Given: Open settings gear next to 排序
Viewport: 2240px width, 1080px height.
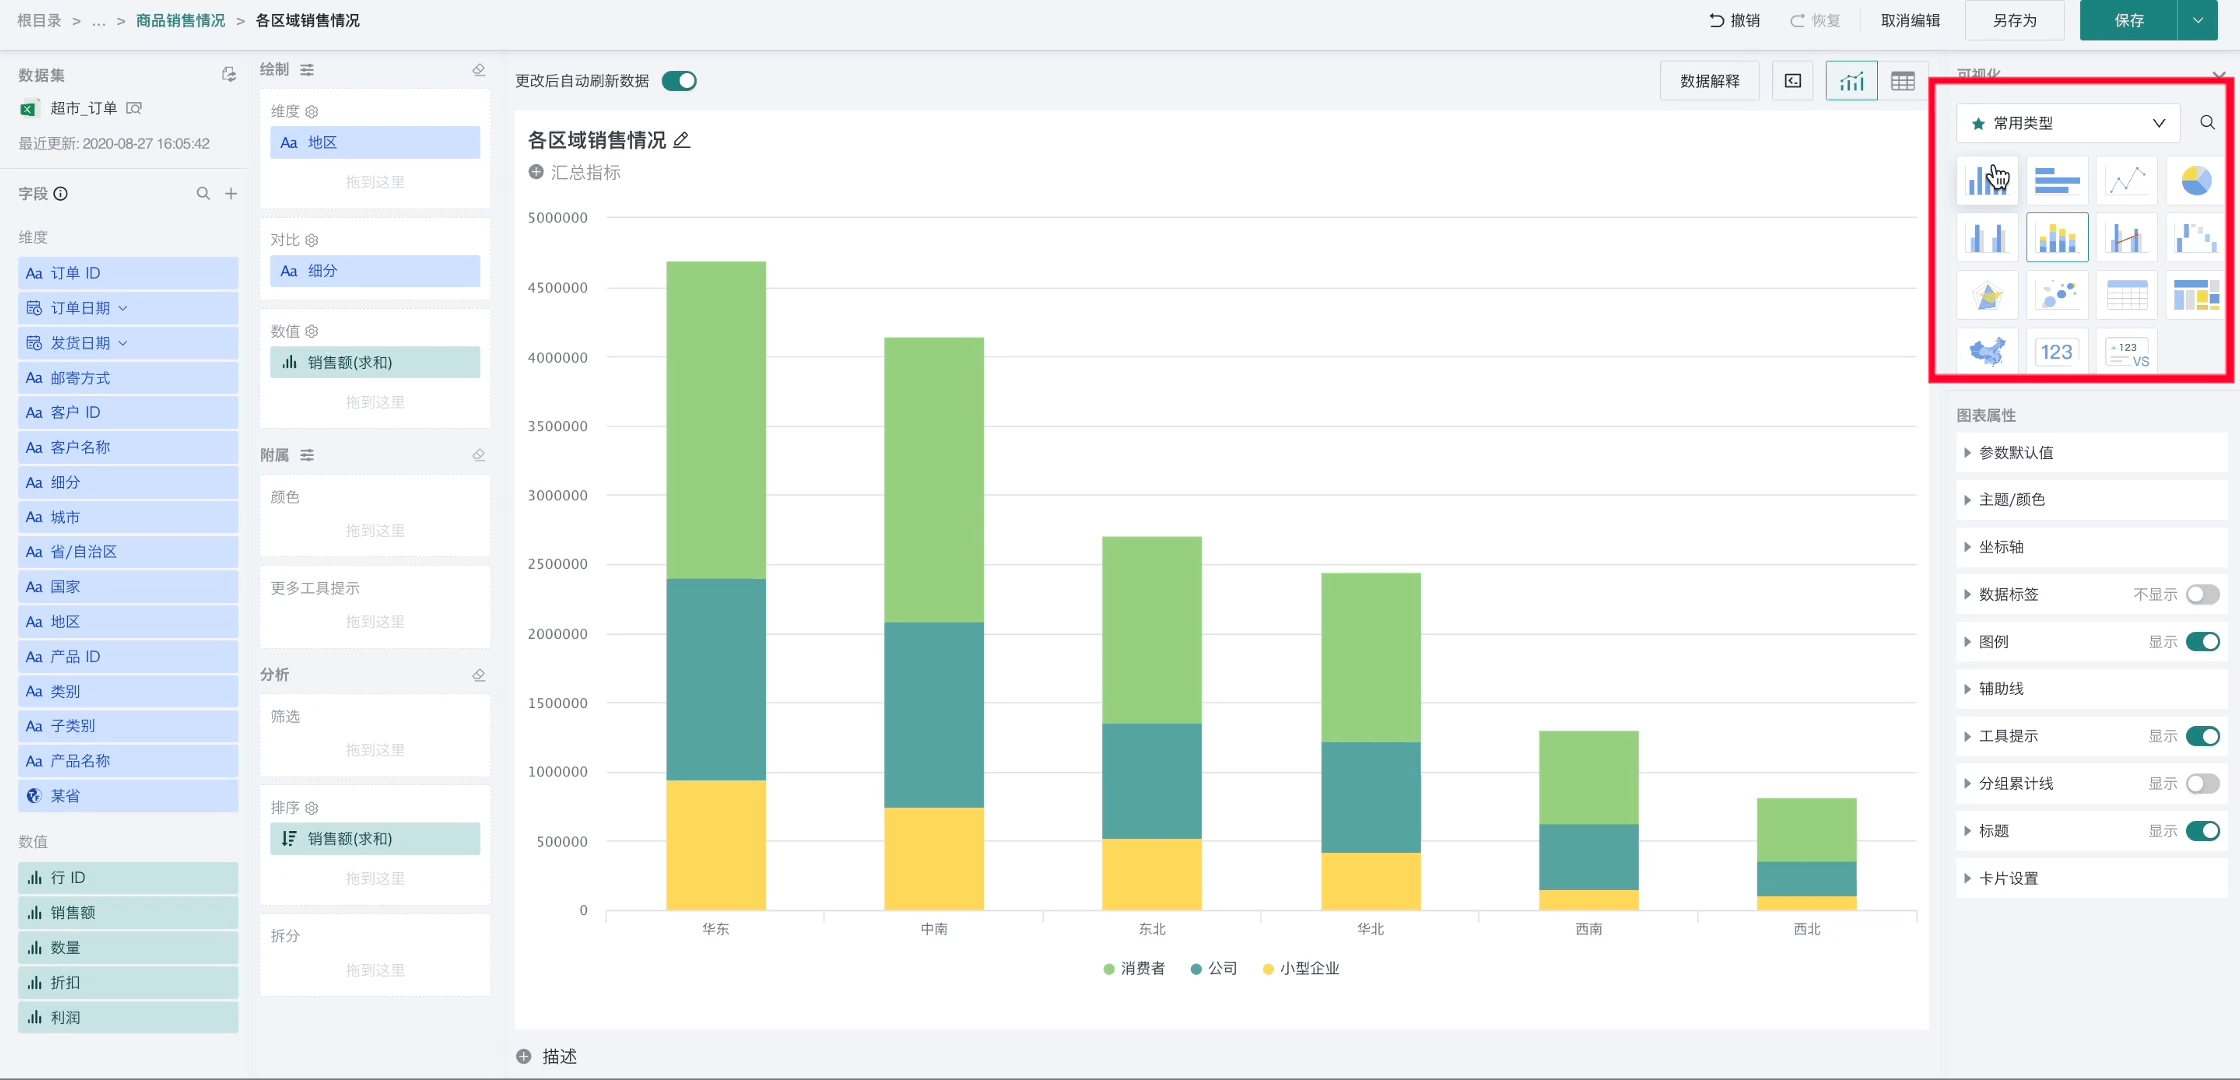Looking at the screenshot, I should 312,808.
